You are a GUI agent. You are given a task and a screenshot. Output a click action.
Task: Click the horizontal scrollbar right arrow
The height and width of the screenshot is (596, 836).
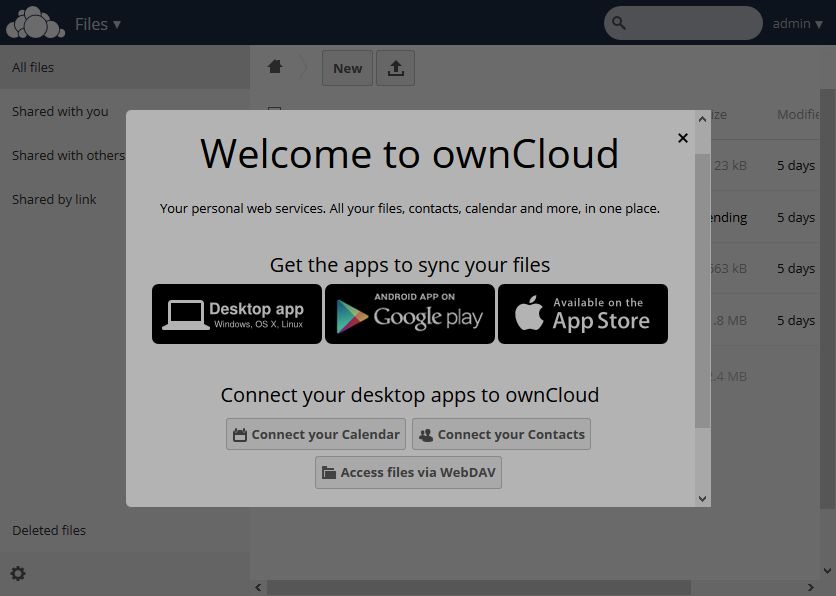[x=810, y=587]
